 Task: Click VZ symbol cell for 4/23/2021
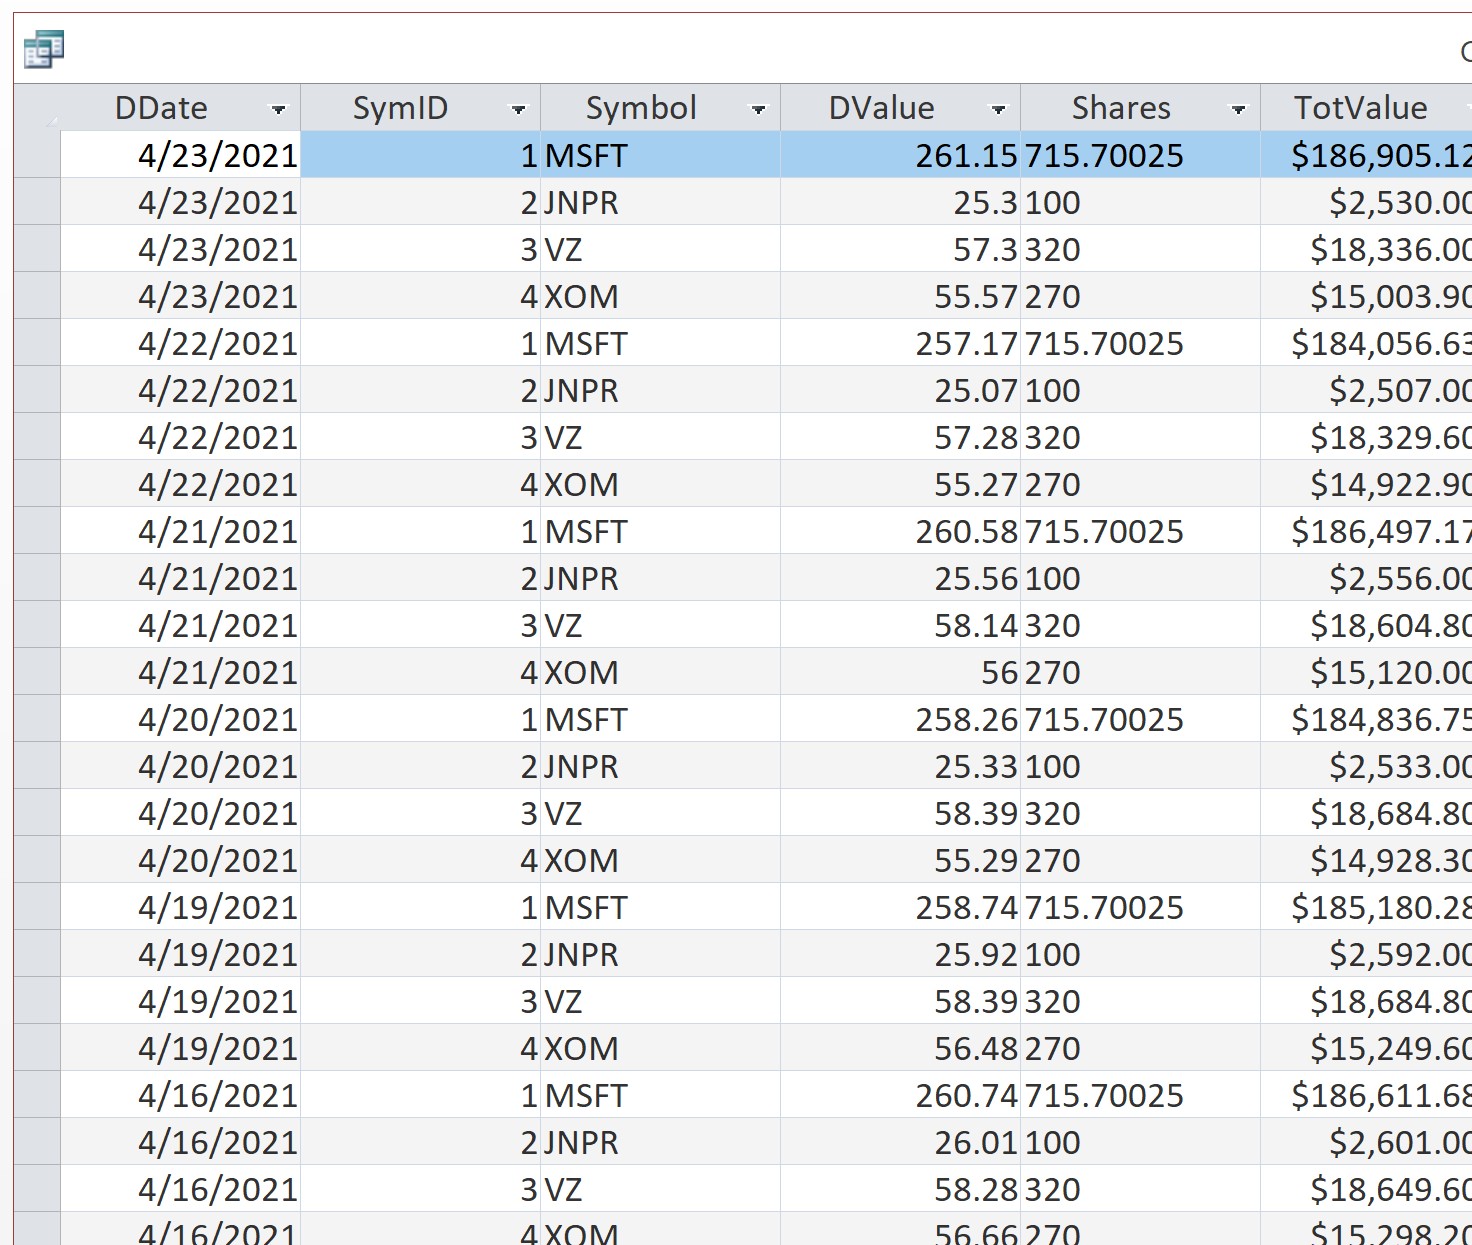pos(661,249)
